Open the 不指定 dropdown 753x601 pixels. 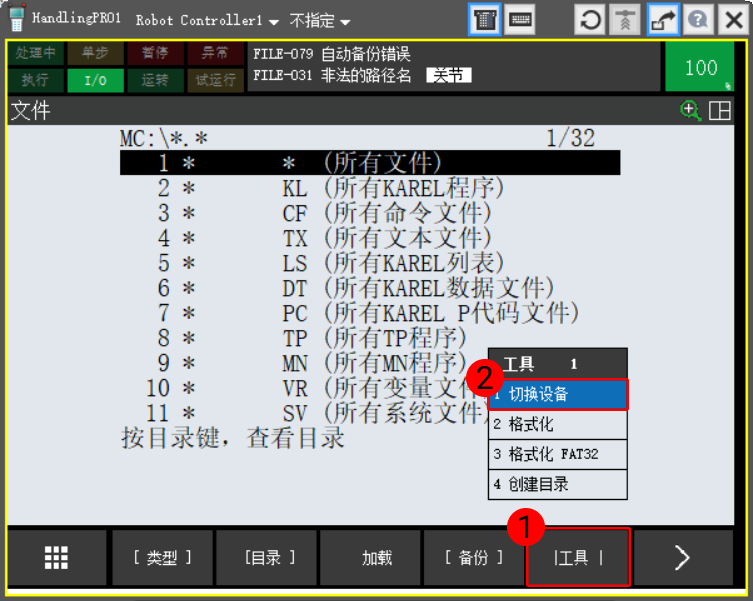tap(319, 21)
